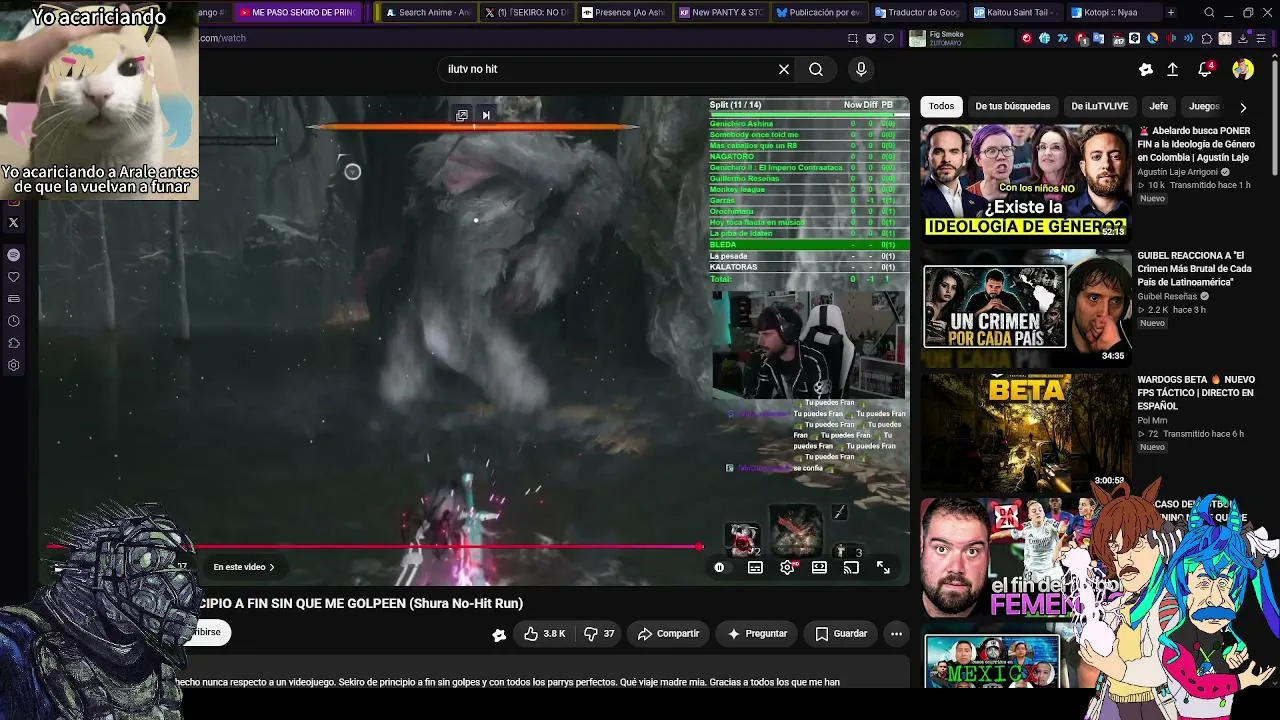Submit search with the magnifier icon

(x=816, y=69)
